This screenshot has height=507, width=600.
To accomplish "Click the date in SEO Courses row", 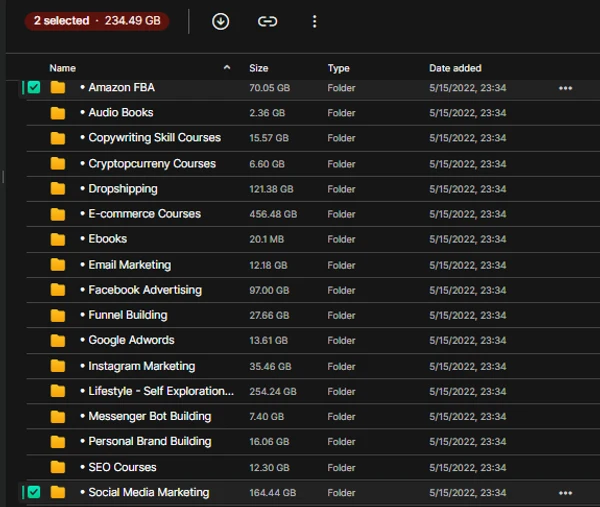I will tap(468, 468).
